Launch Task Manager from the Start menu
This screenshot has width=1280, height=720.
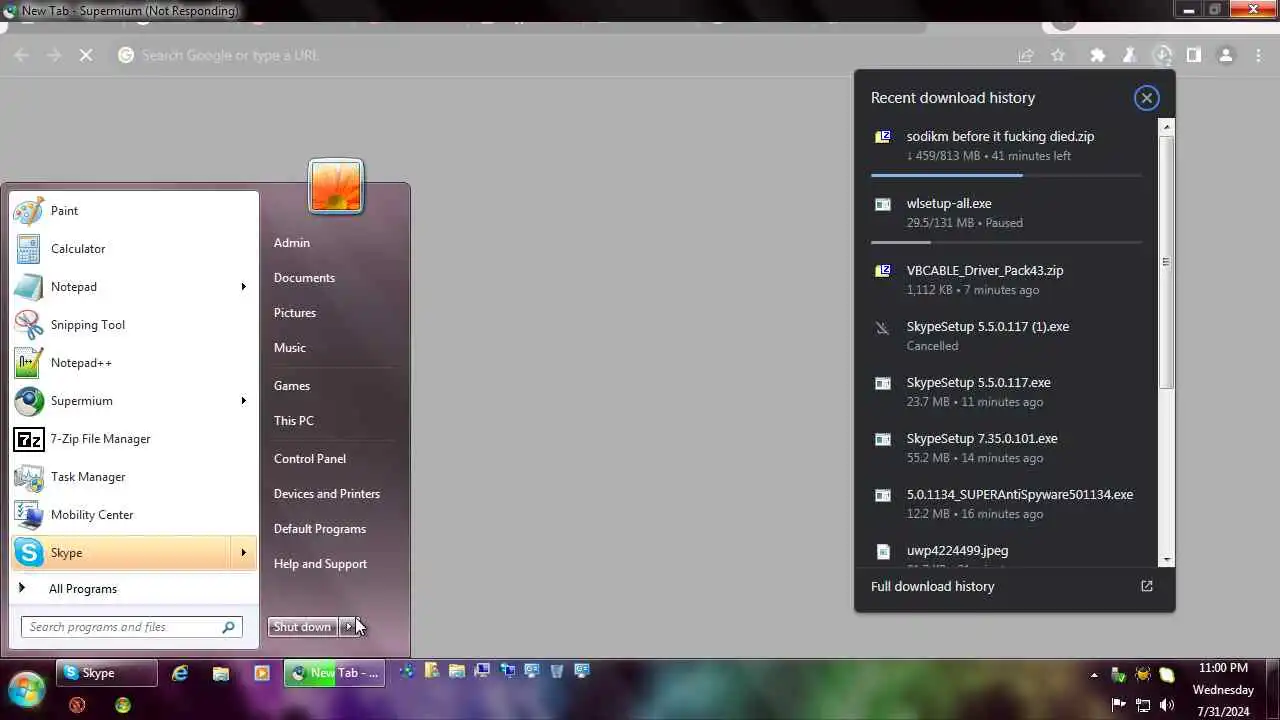pyautogui.click(x=134, y=477)
